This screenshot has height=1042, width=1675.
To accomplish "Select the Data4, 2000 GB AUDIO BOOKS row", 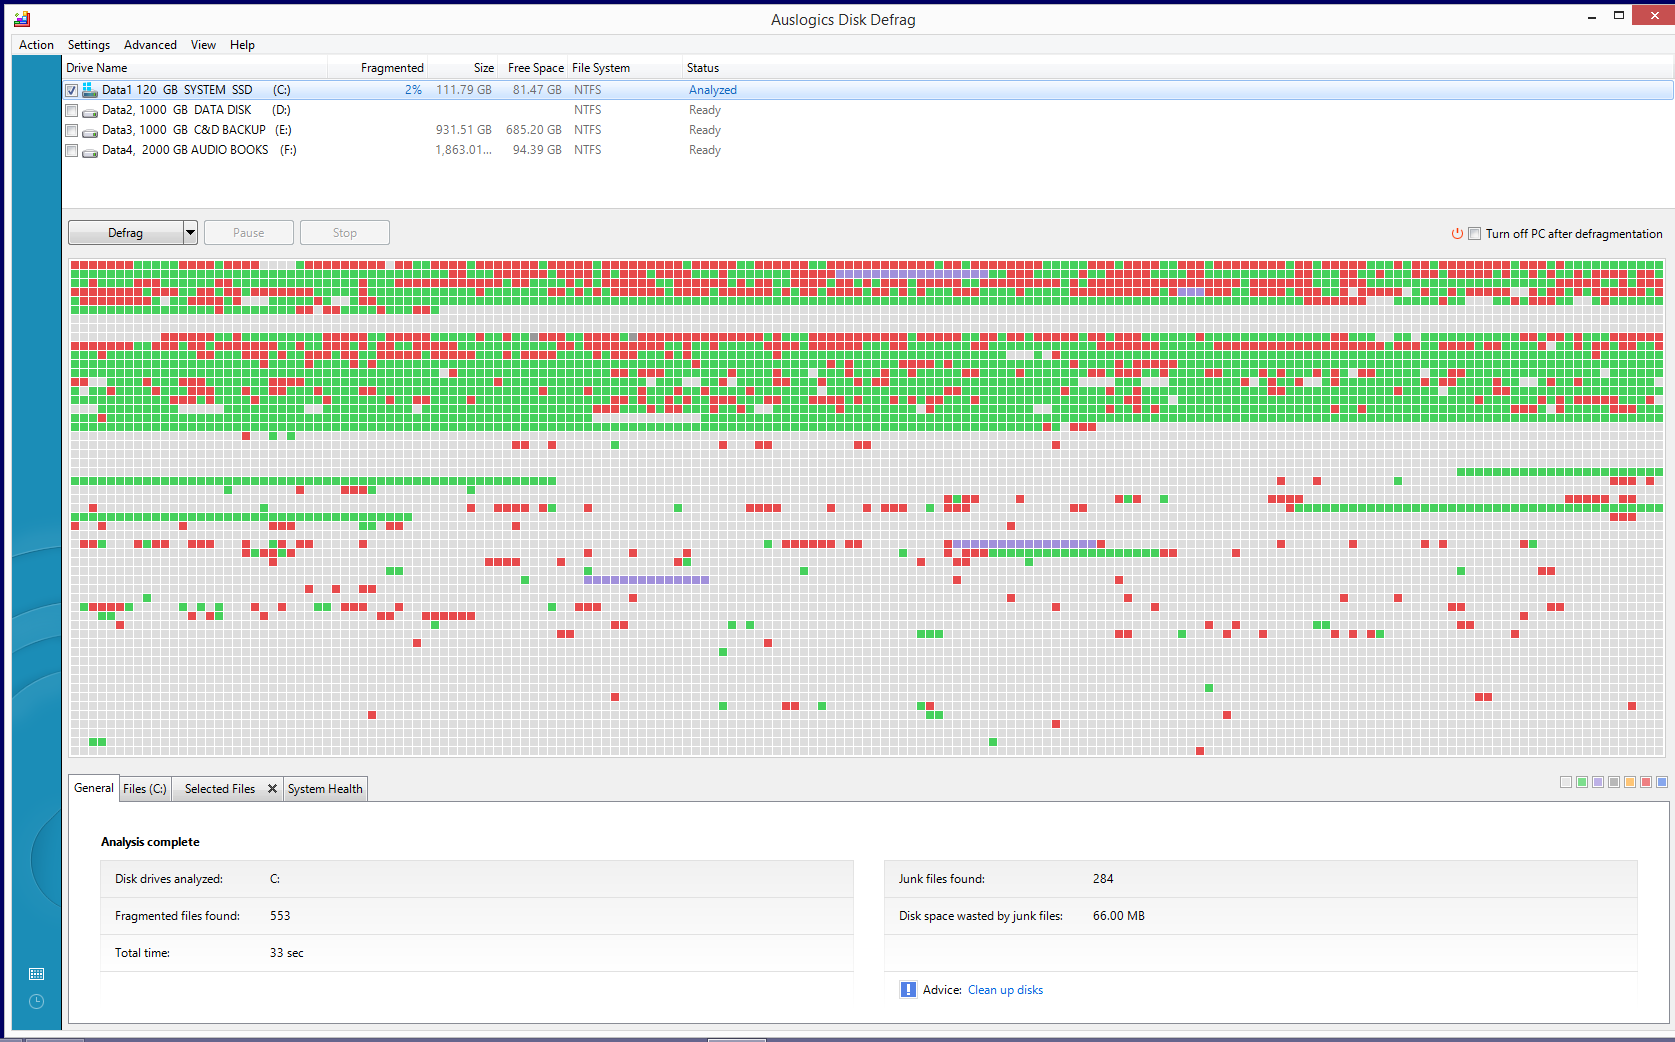I will 868,150.
